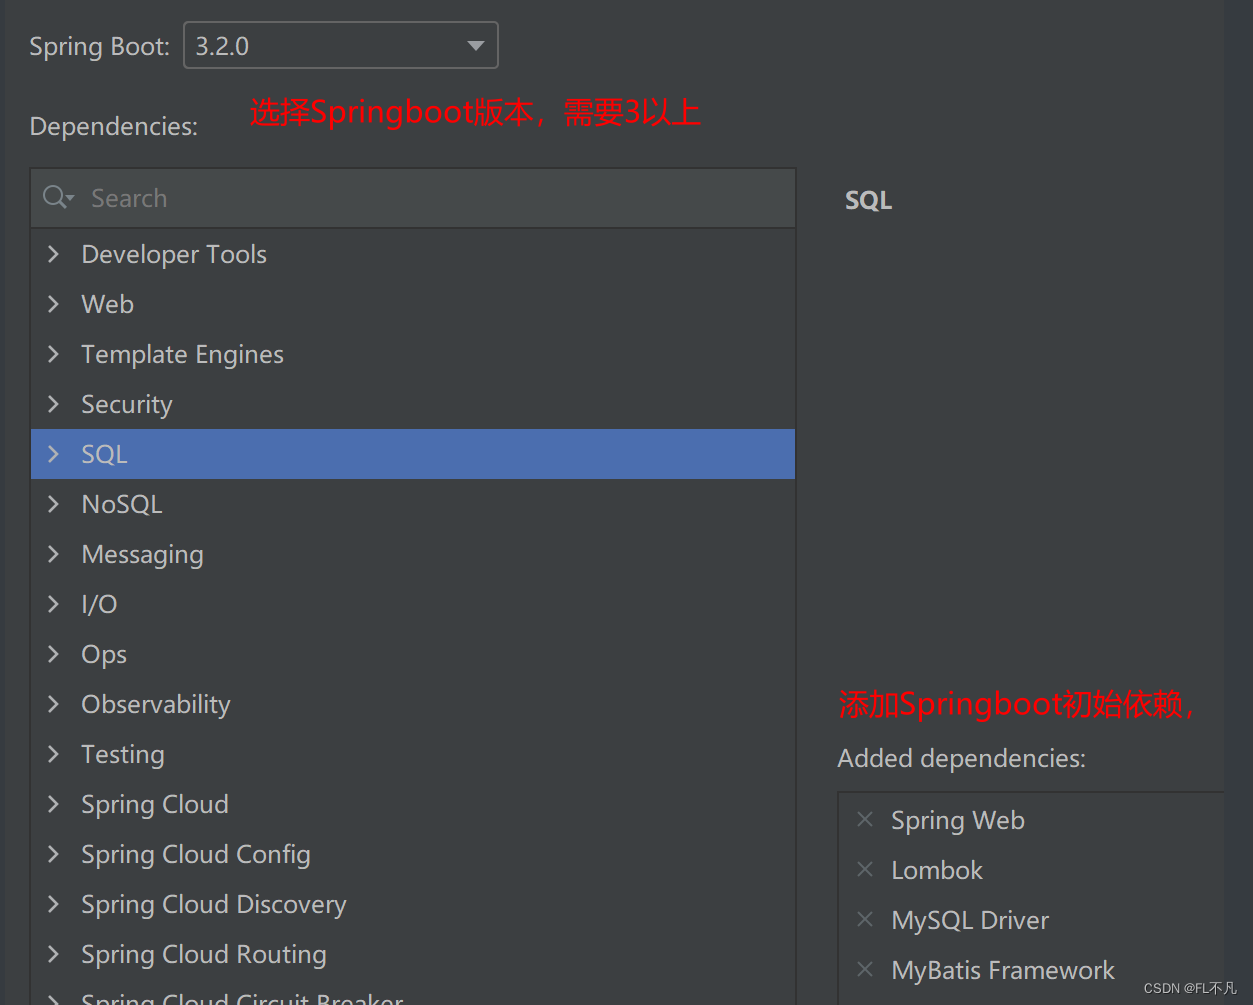Expand the Web category

[x=54, y=303]
